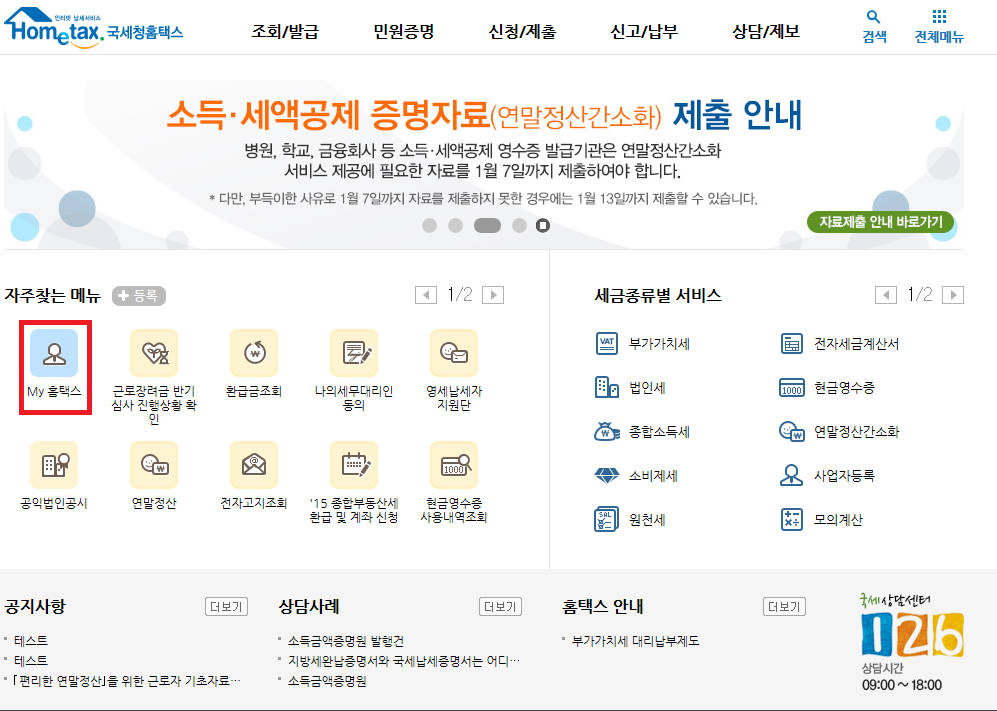This screenshot has width=997, height=711.
Task: Open the 연말정산 icon in 자주찾는 메뉴
Action: pos(154,465)
